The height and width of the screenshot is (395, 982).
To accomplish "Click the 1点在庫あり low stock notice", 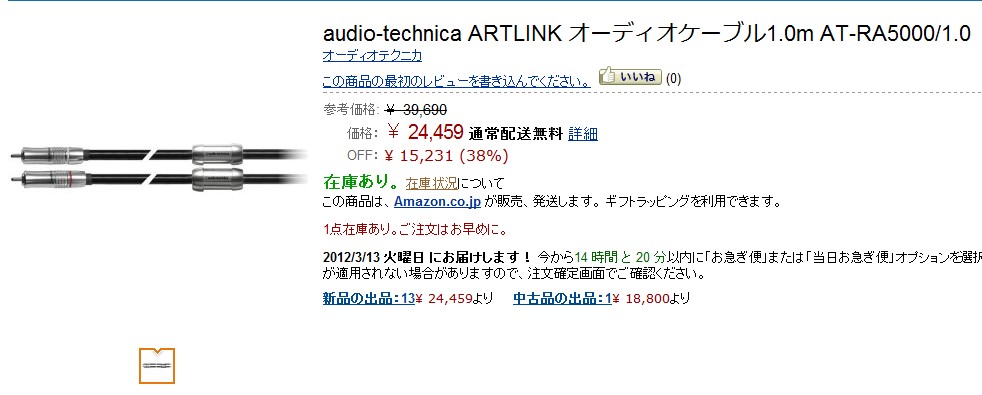I will (415, 229).
